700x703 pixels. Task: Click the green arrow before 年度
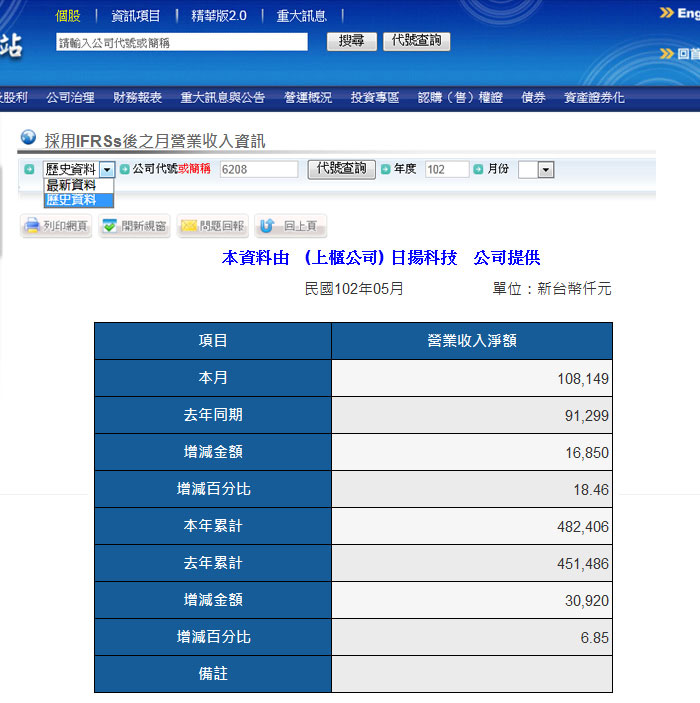click(x=385, y=170)
